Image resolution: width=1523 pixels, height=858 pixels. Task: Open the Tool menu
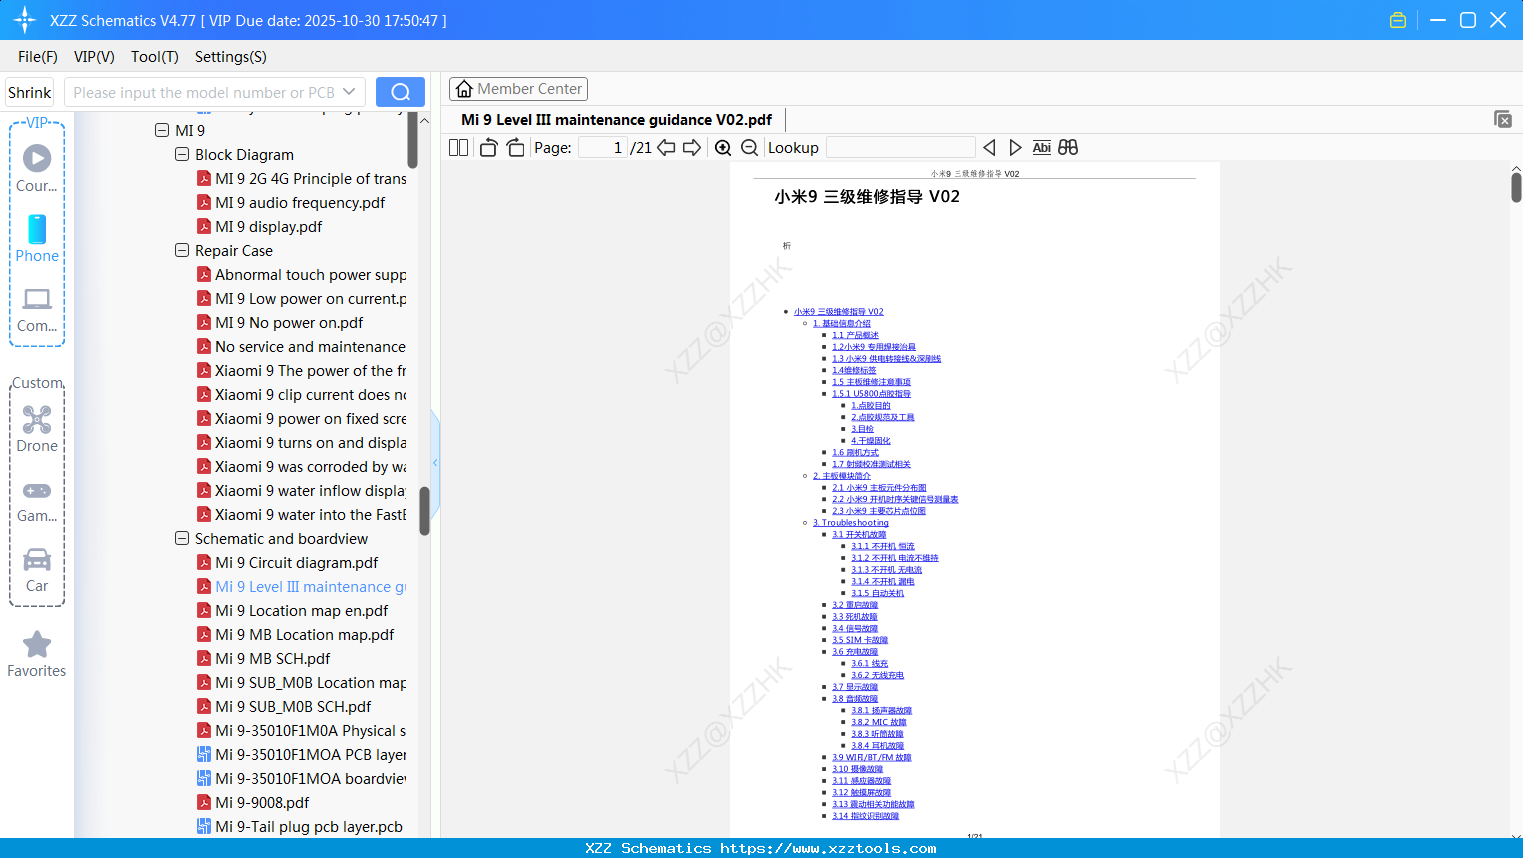(x=155, y=57)
